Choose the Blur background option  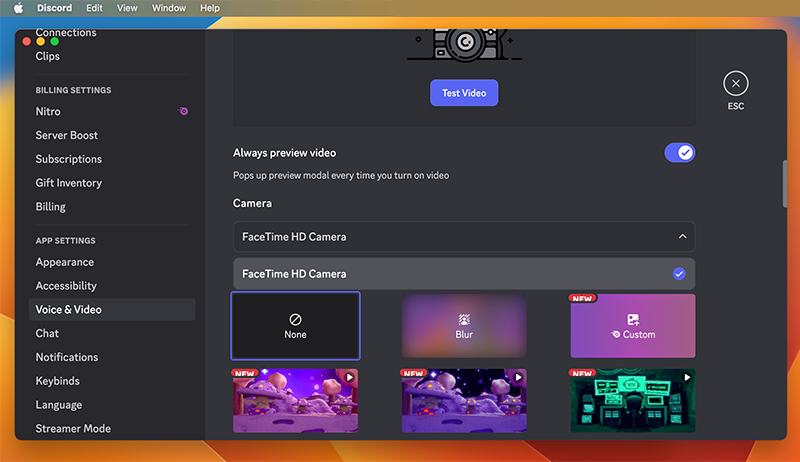coord(464,325)
